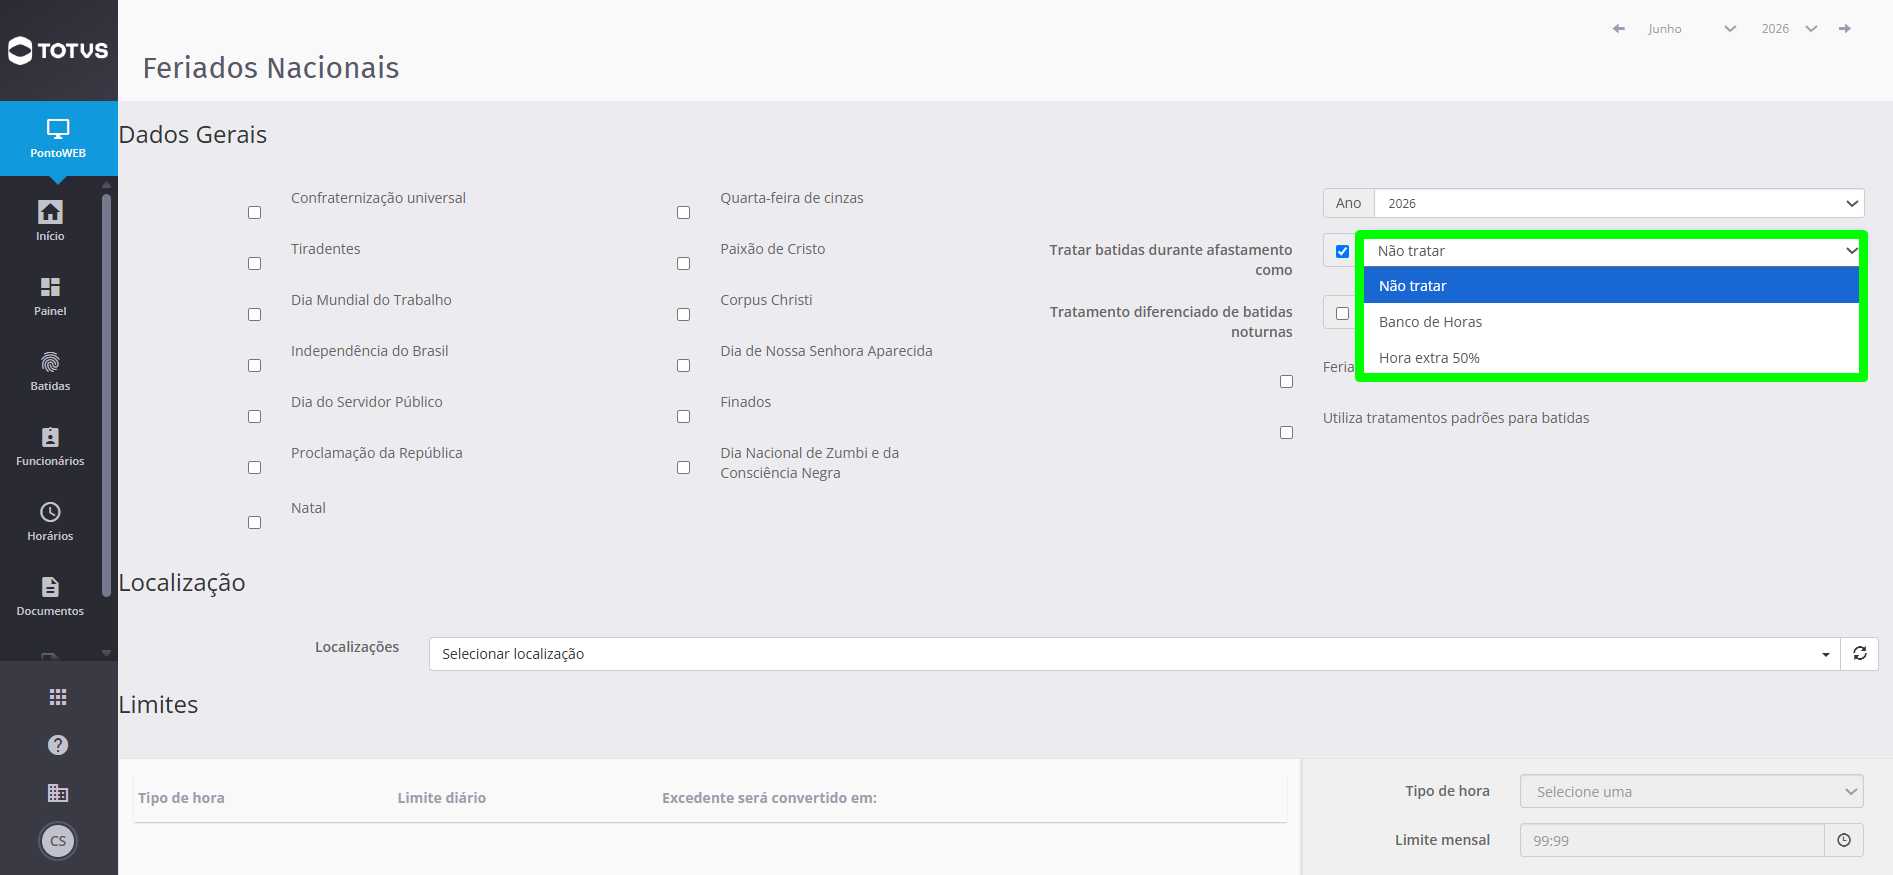
Task: Click the Limite diário column header
Action: (441, 798)
